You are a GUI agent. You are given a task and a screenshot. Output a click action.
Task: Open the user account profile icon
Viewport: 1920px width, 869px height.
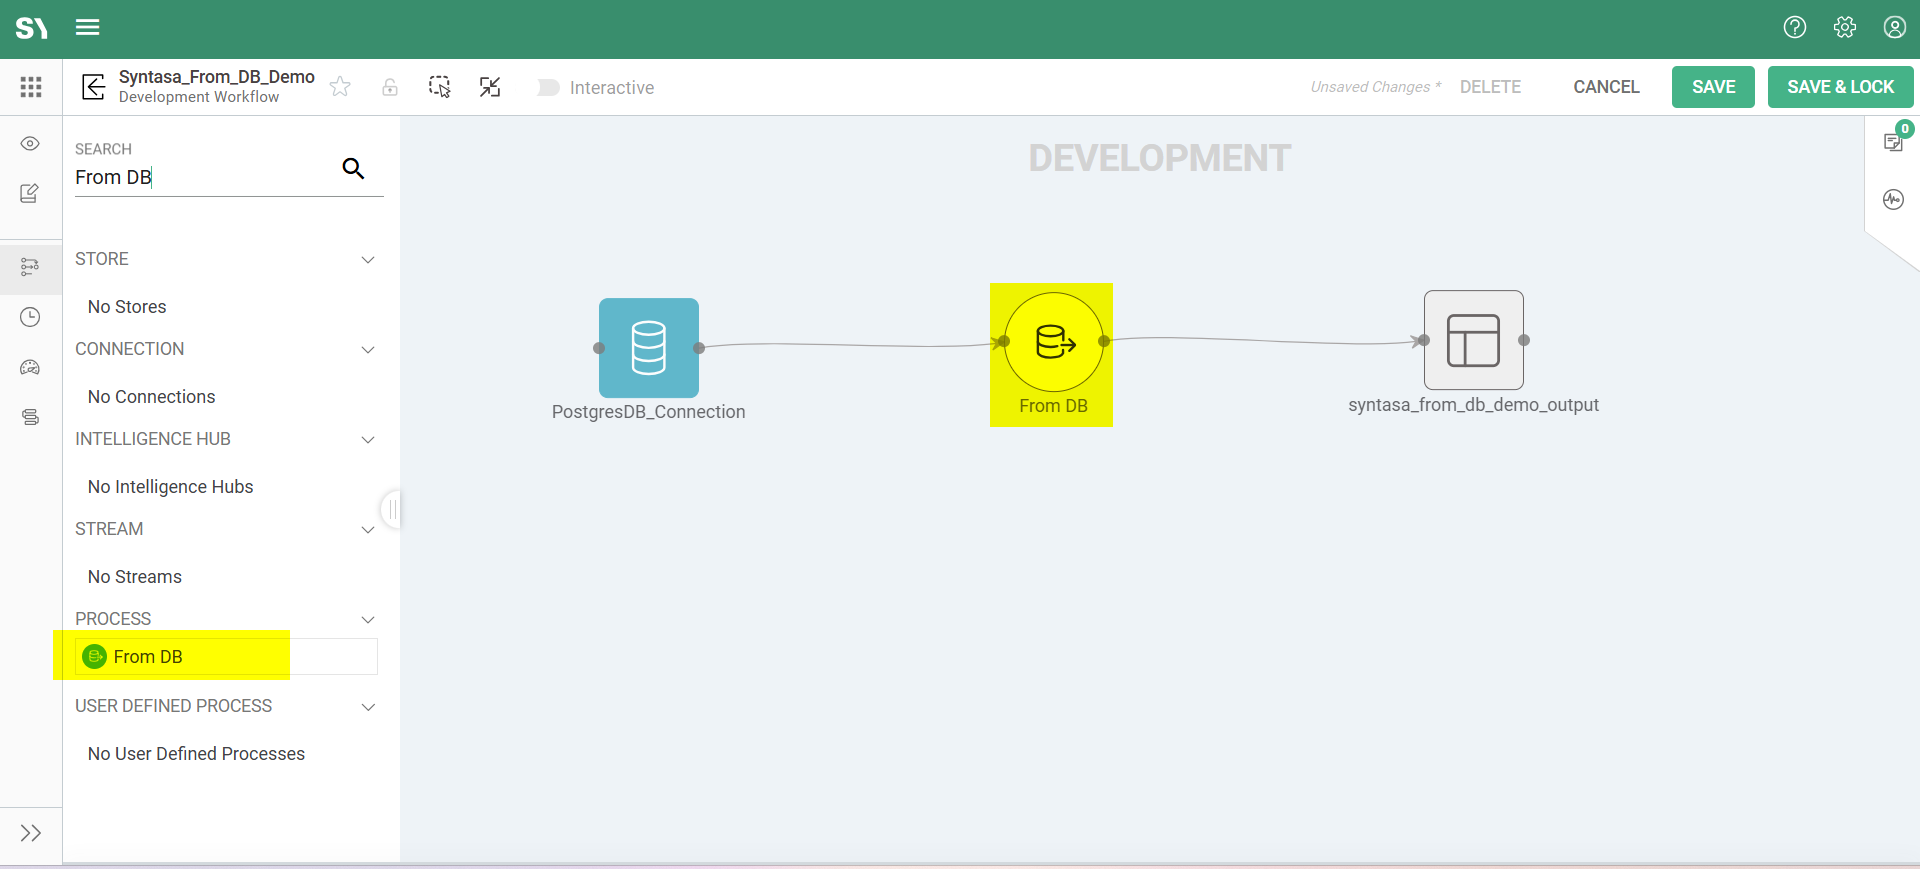pyautogui.click(x=1894, y=28)
